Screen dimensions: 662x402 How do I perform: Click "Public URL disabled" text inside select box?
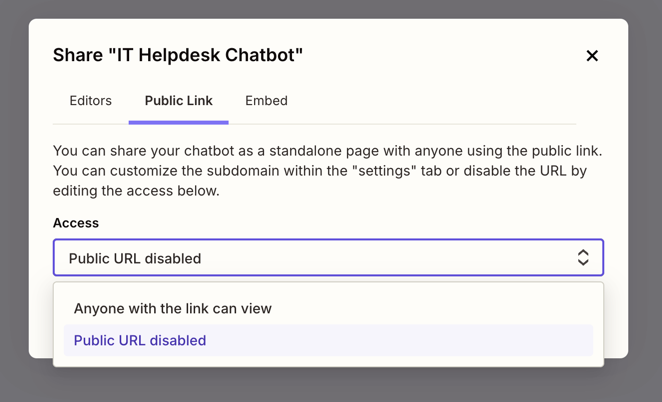tap(135, 259)
